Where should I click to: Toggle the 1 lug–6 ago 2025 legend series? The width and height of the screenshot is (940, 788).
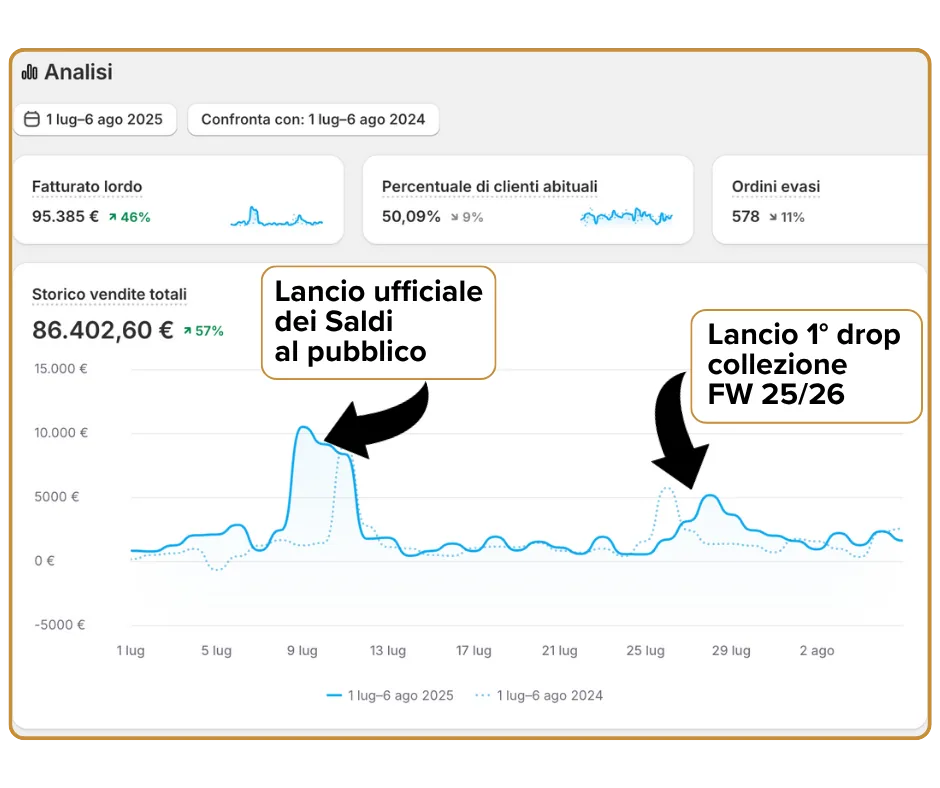click(x=390, y=696)
